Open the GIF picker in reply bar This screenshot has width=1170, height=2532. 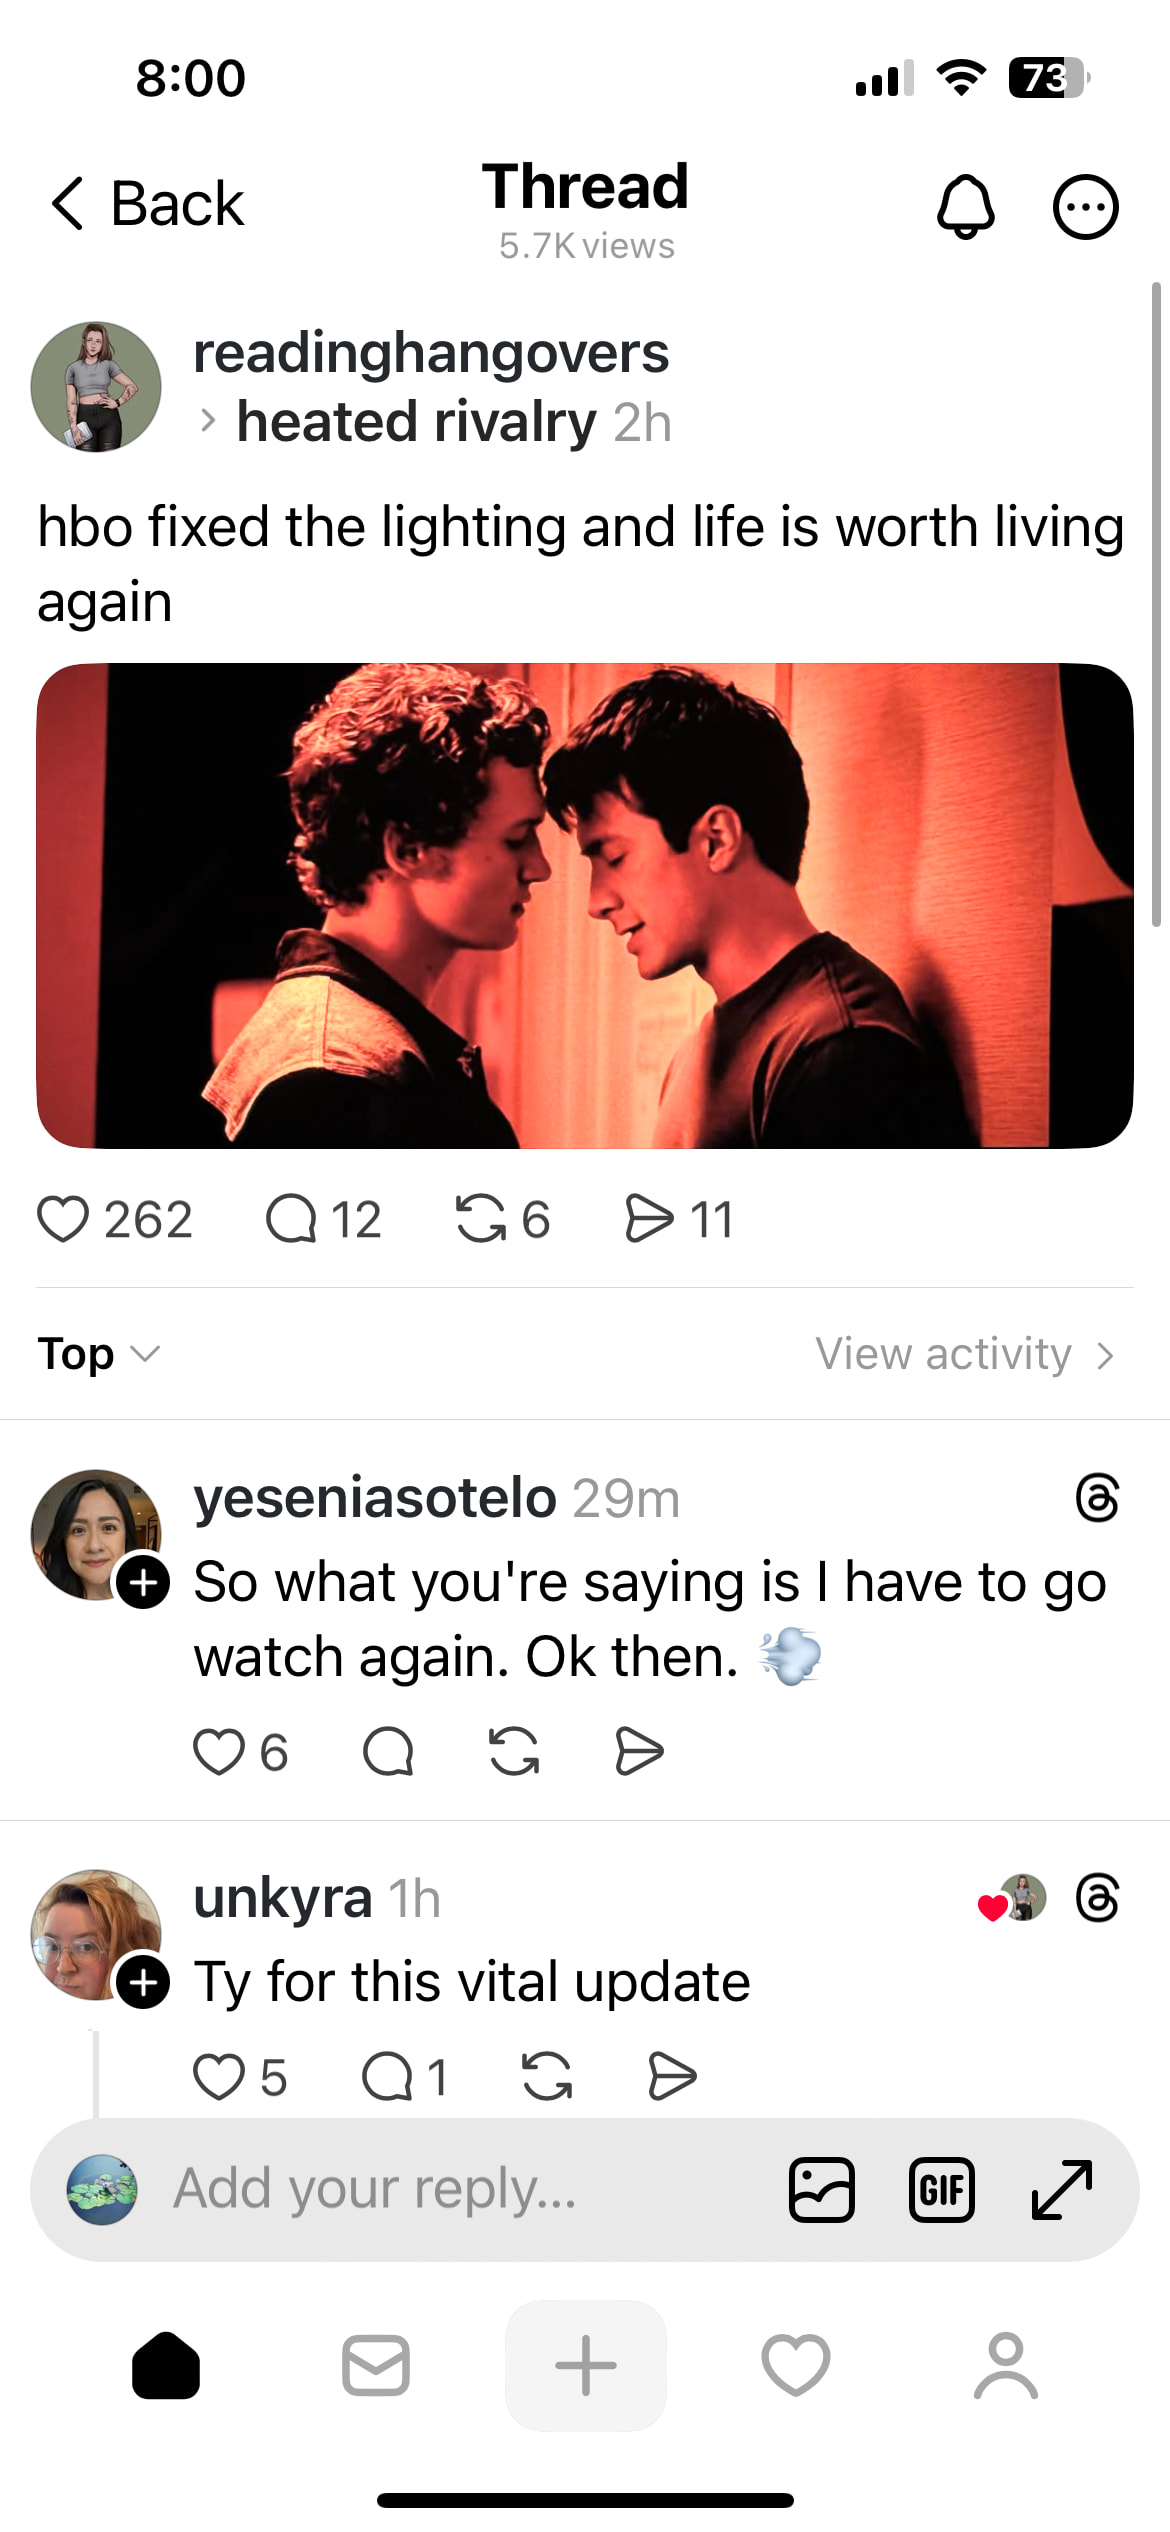point(941,2190)
